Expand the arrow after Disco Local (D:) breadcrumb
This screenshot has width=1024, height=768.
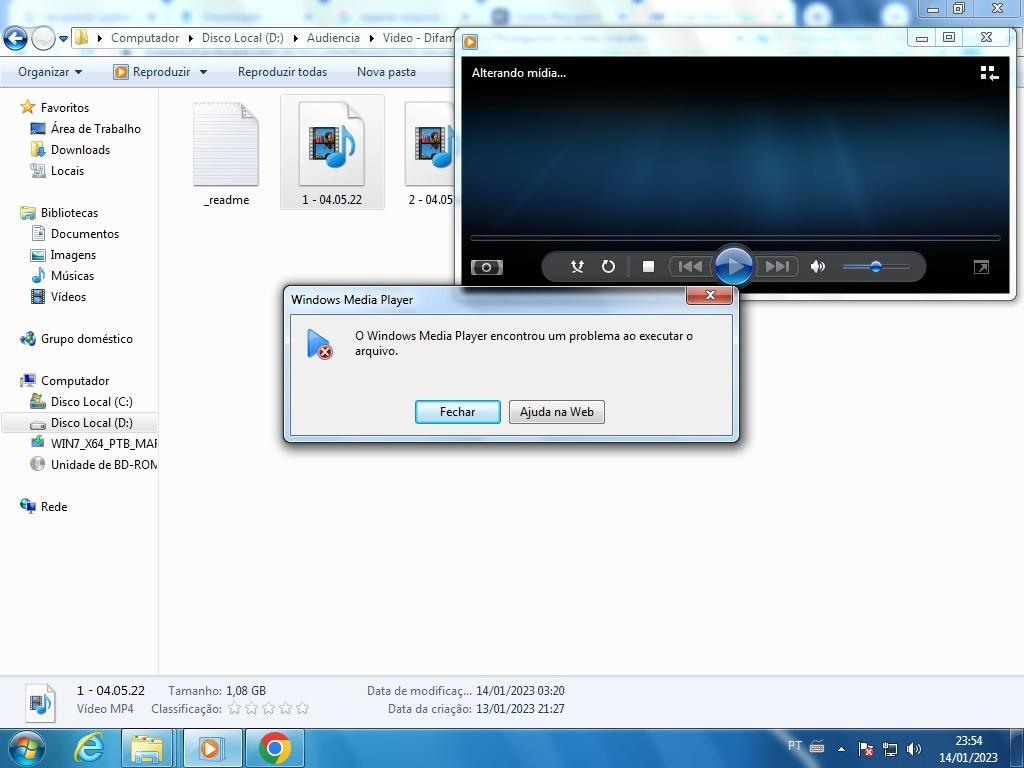click(x=295, y=38)
